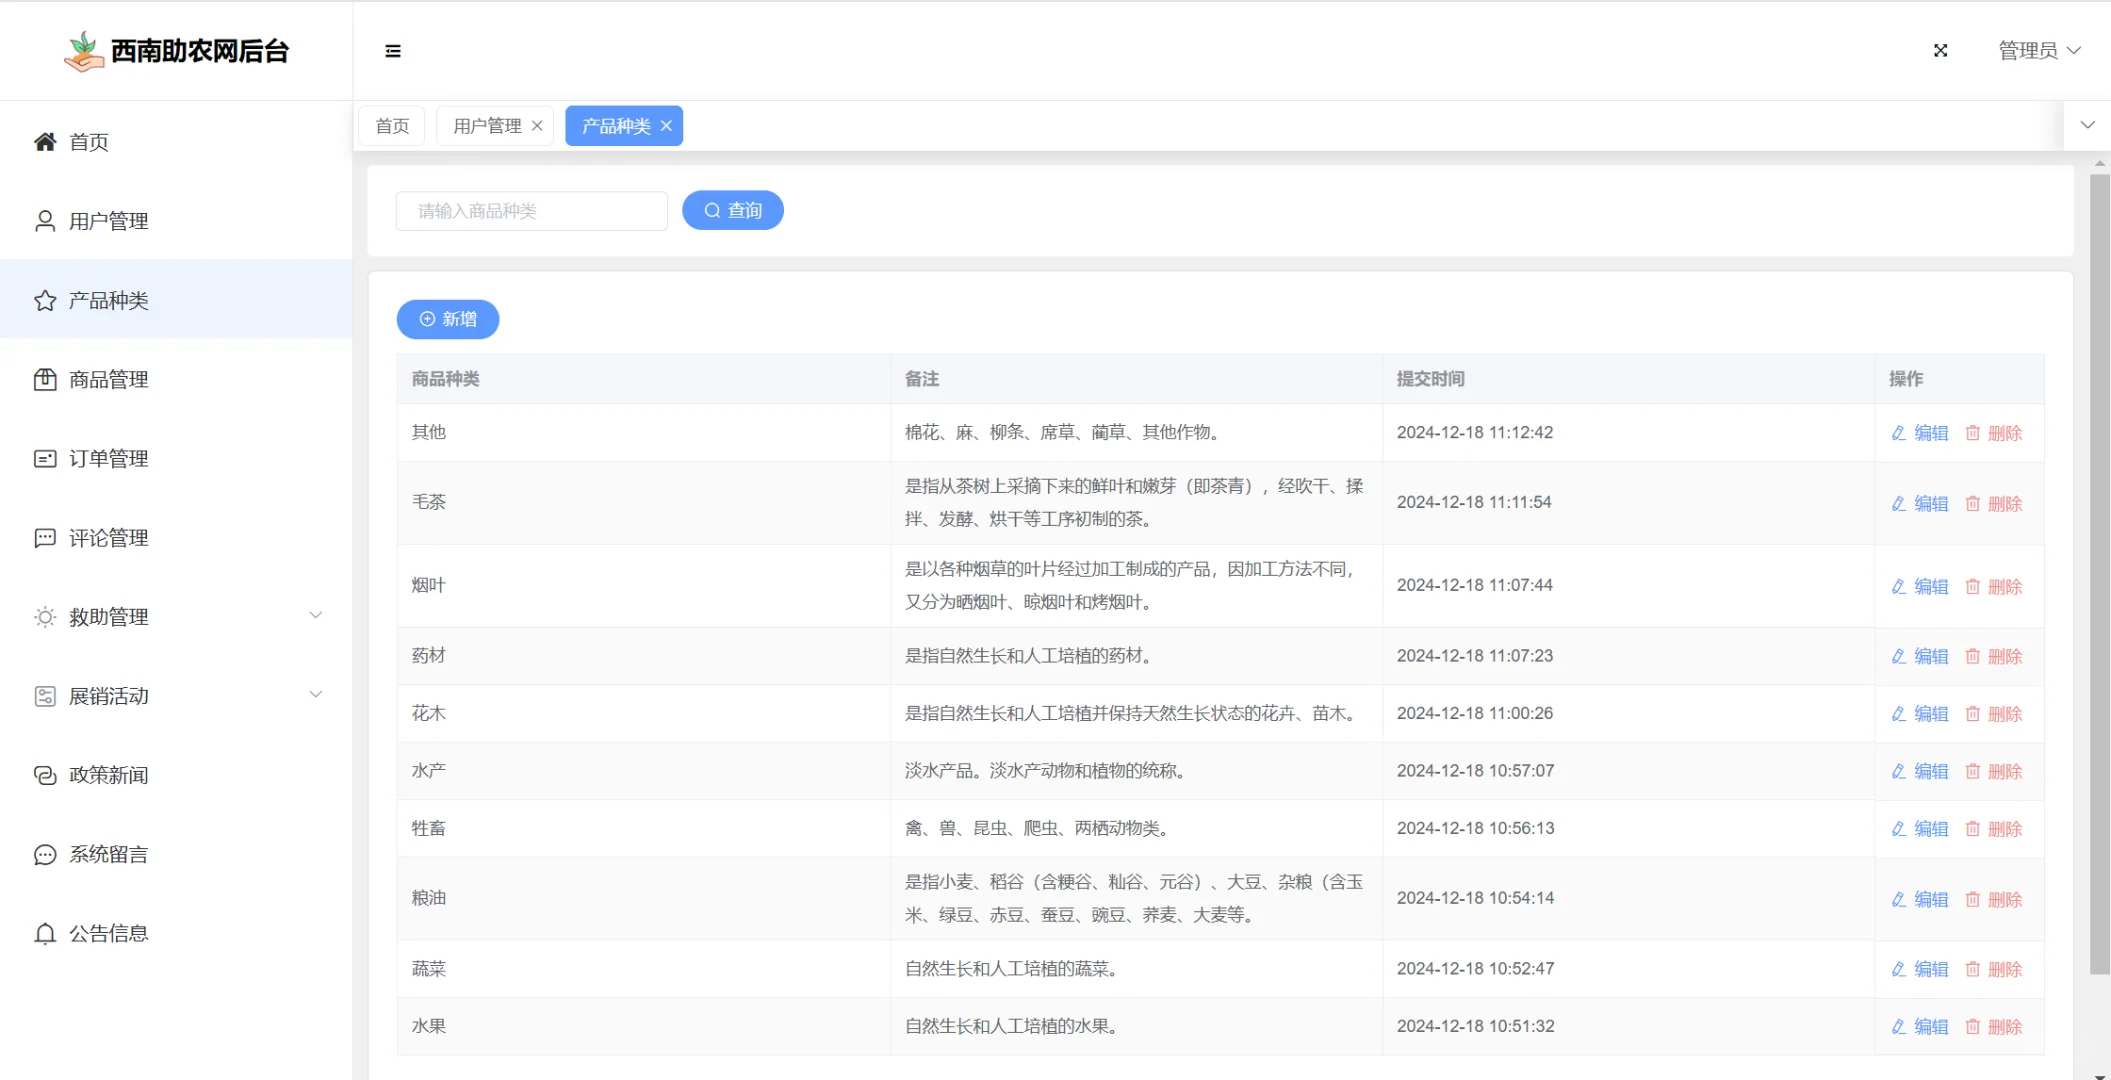Click the fullscreen icon in the header

1939,50
